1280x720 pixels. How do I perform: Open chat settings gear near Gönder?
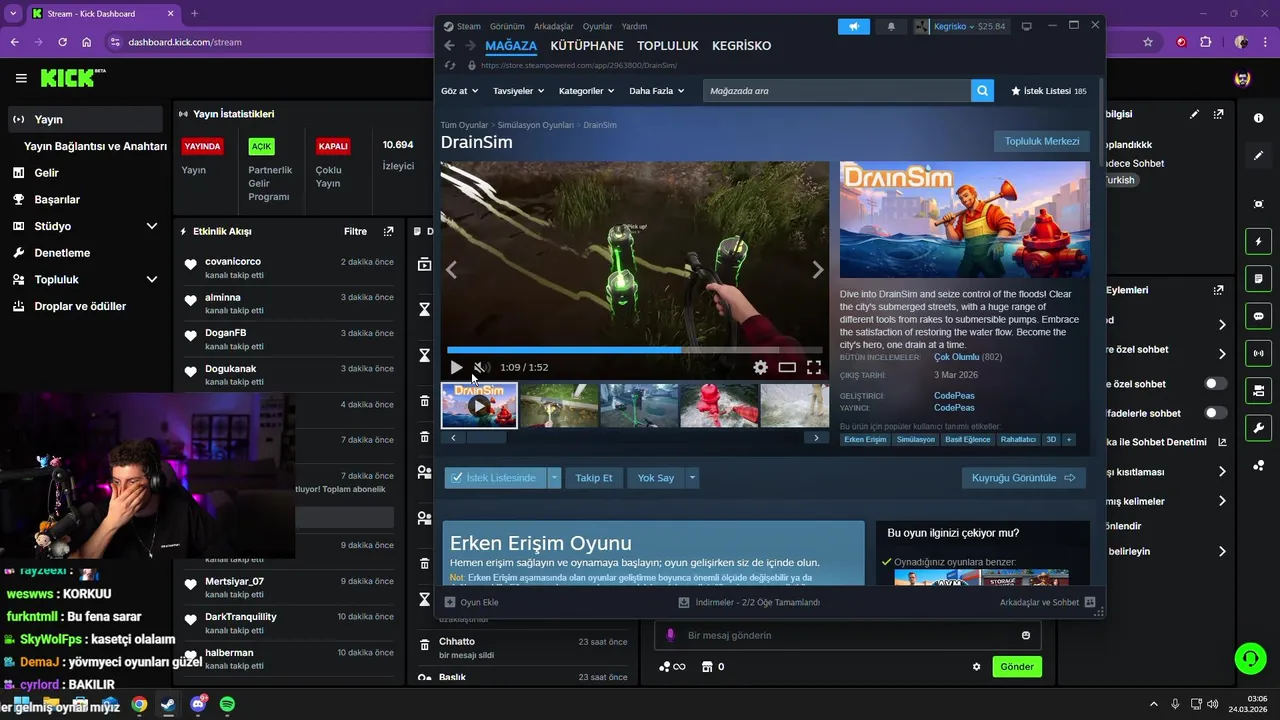coord(977,667)
